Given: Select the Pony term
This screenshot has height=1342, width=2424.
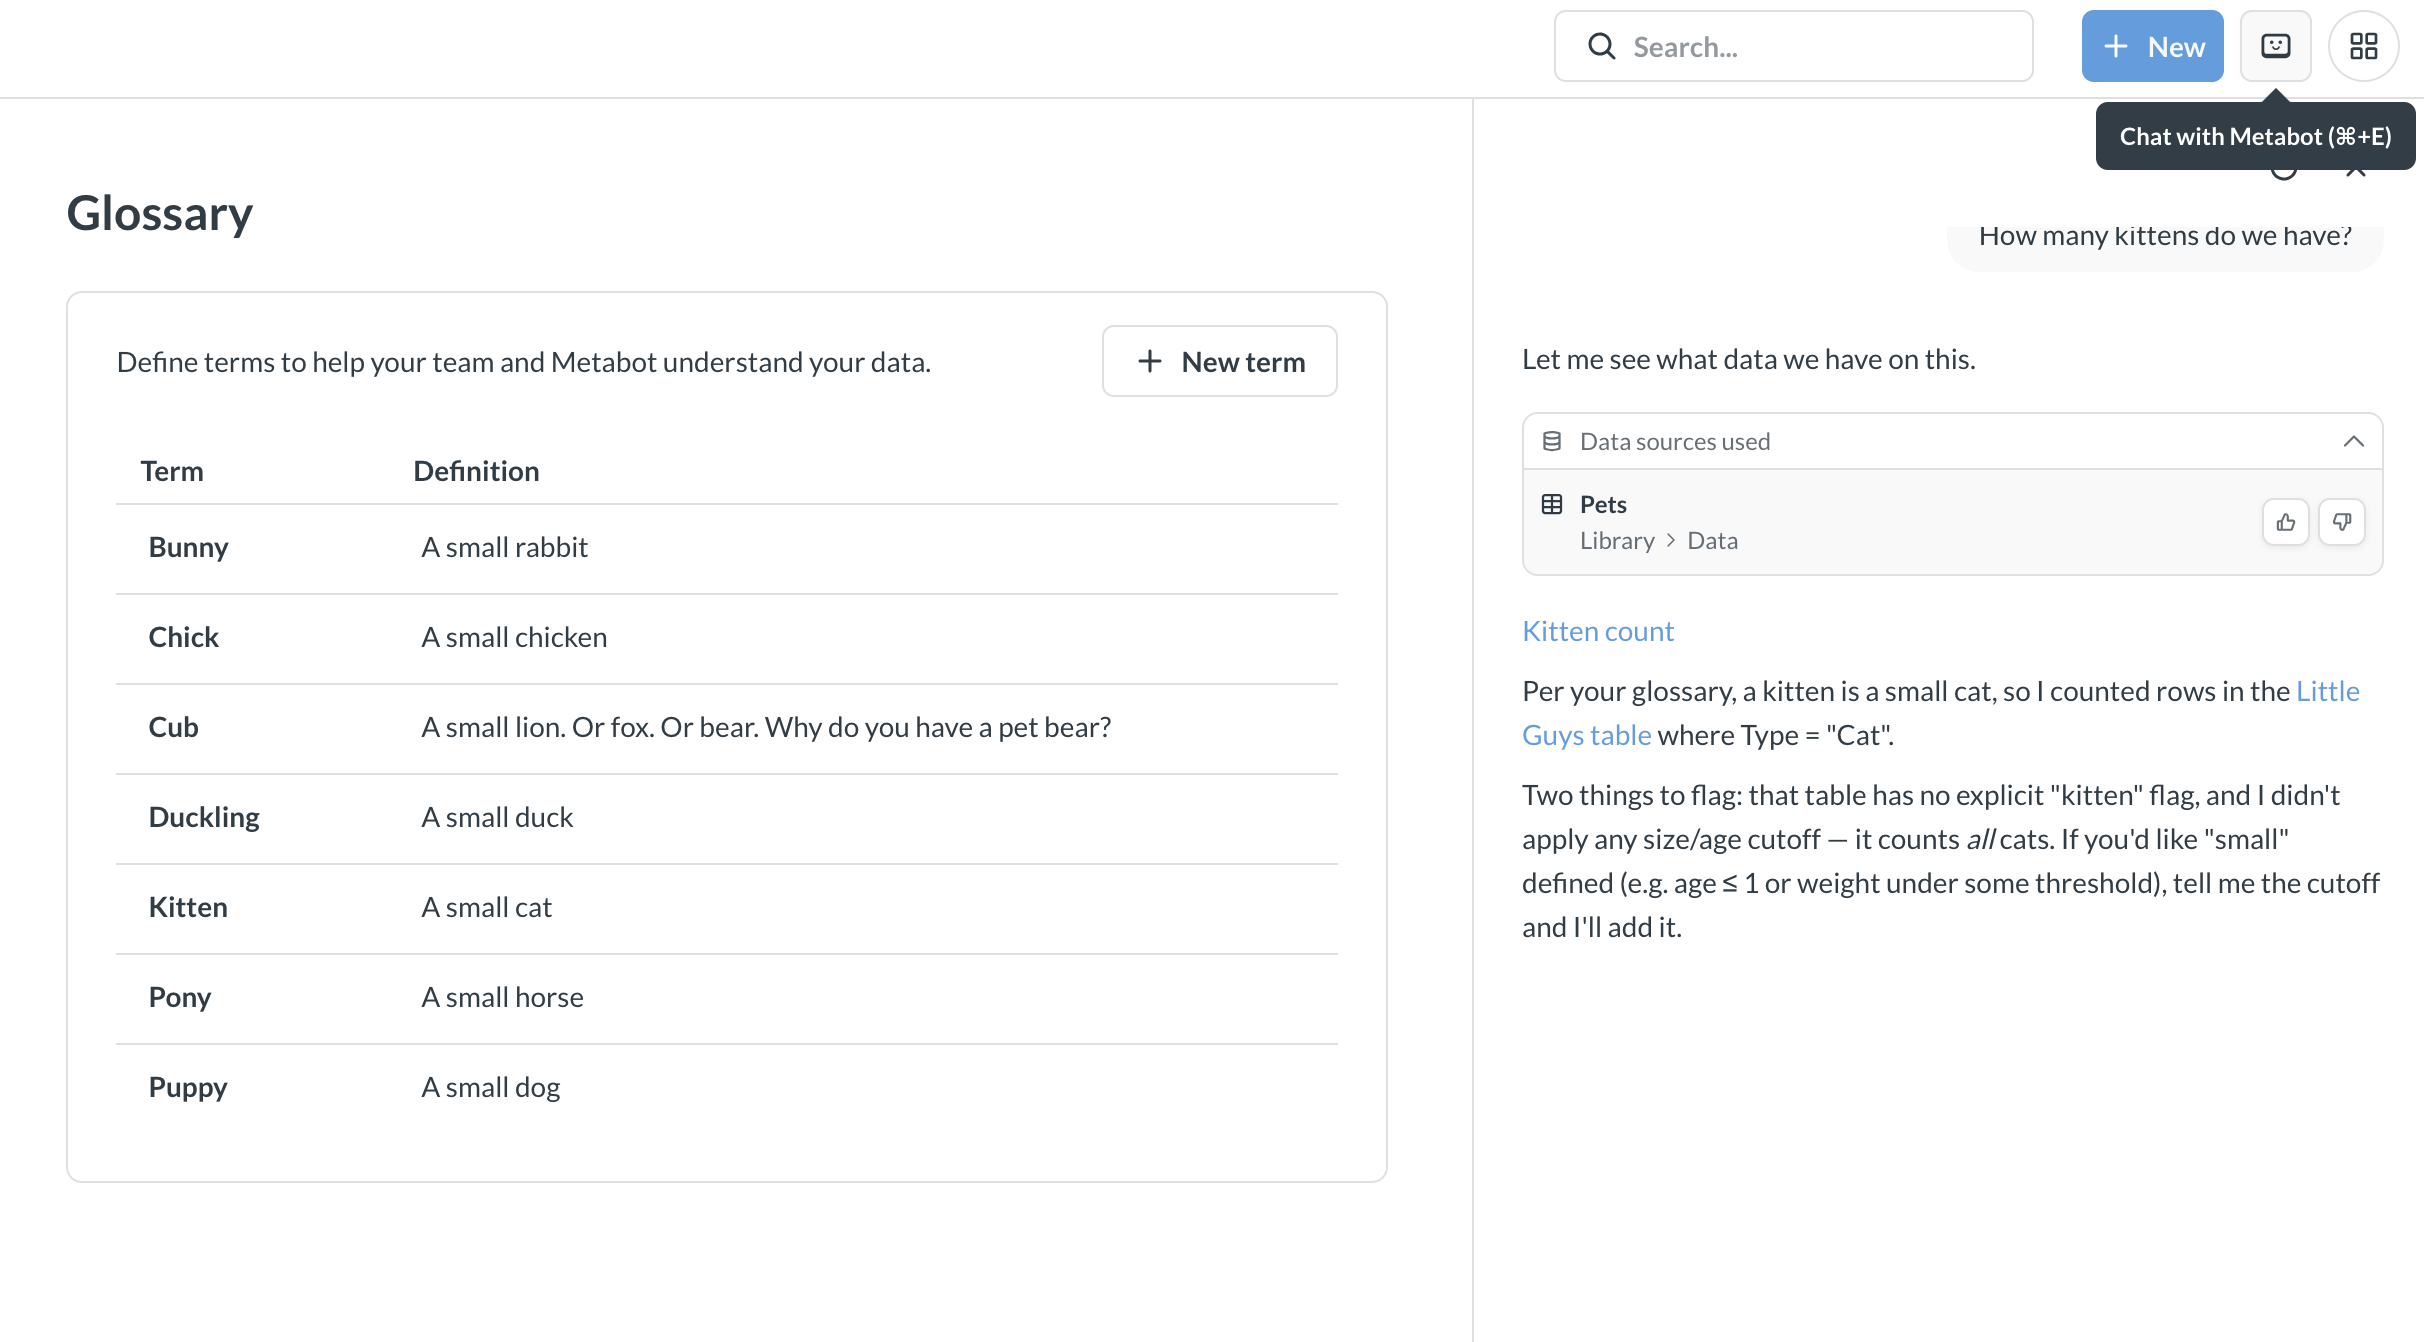Looking at the screenshot, I should [x=180, y=997].
